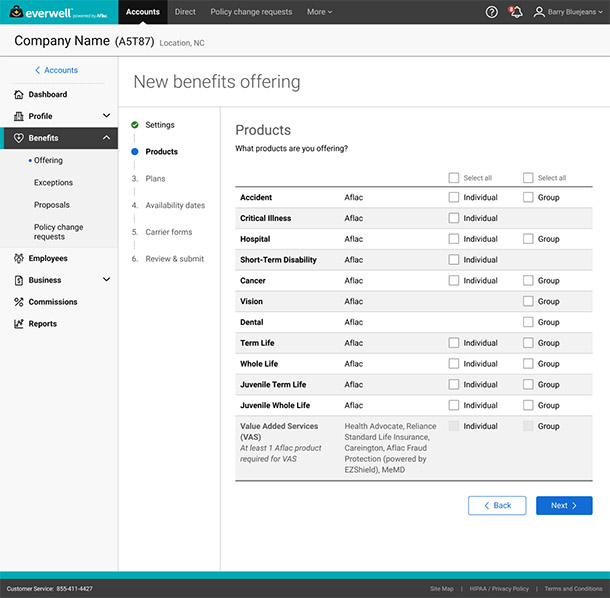Click the Commissions percent icon
This screenshot has height=598, width=610.
coord(19,302)
